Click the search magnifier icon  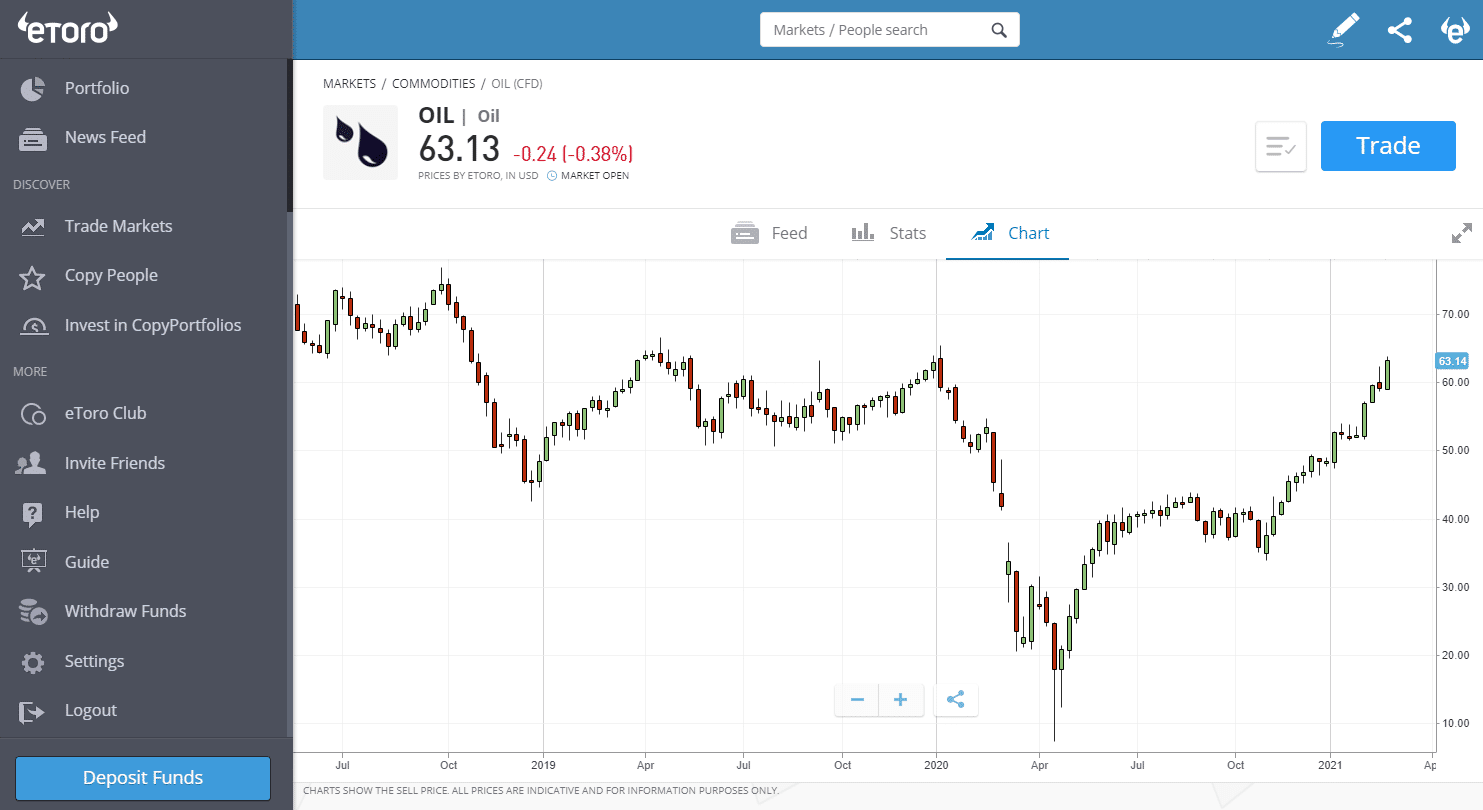coord(998,30)
